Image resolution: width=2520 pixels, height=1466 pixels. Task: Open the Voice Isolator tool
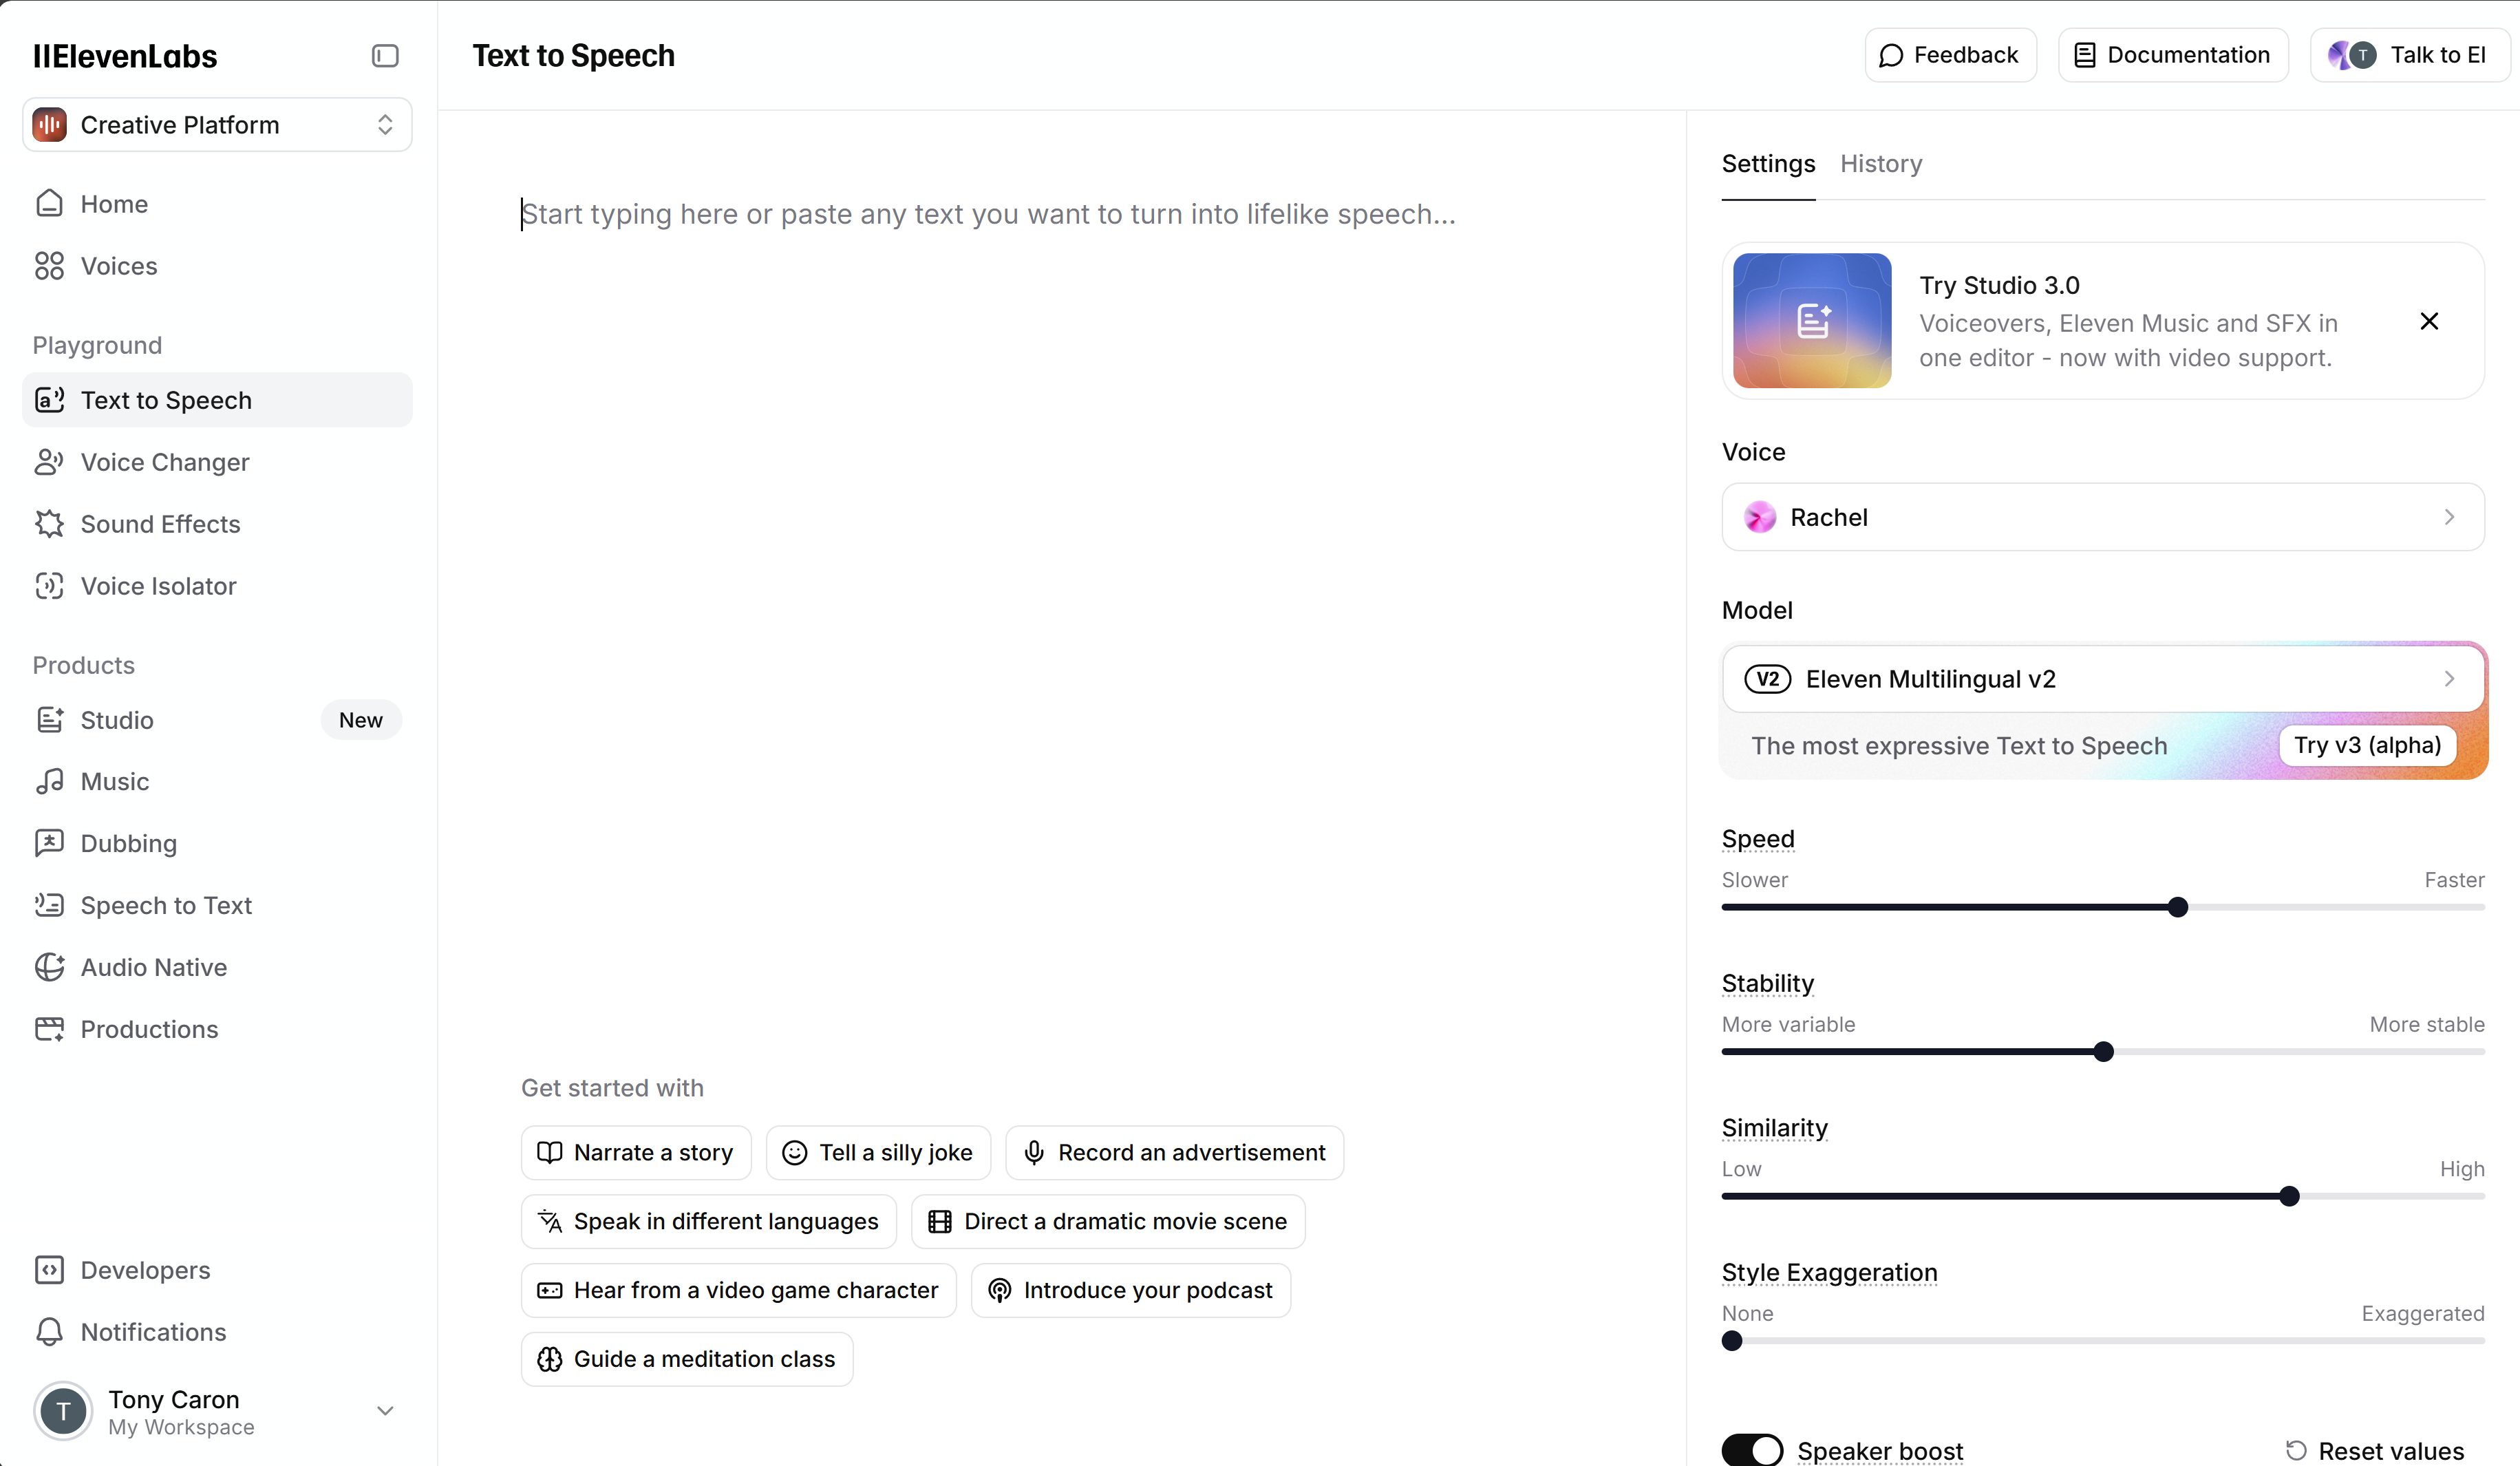coord(157,585)
